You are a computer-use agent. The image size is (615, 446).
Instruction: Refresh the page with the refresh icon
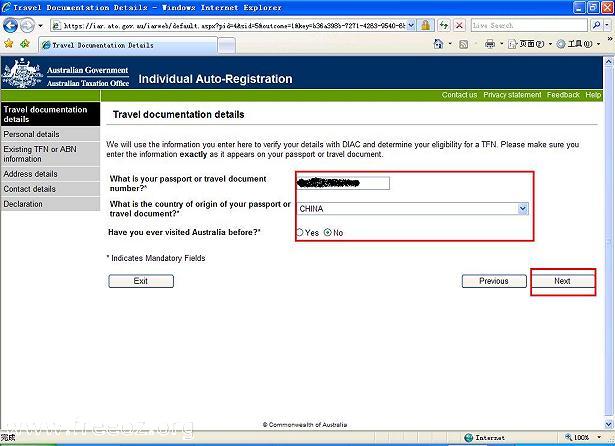click(x=444, y=26)
